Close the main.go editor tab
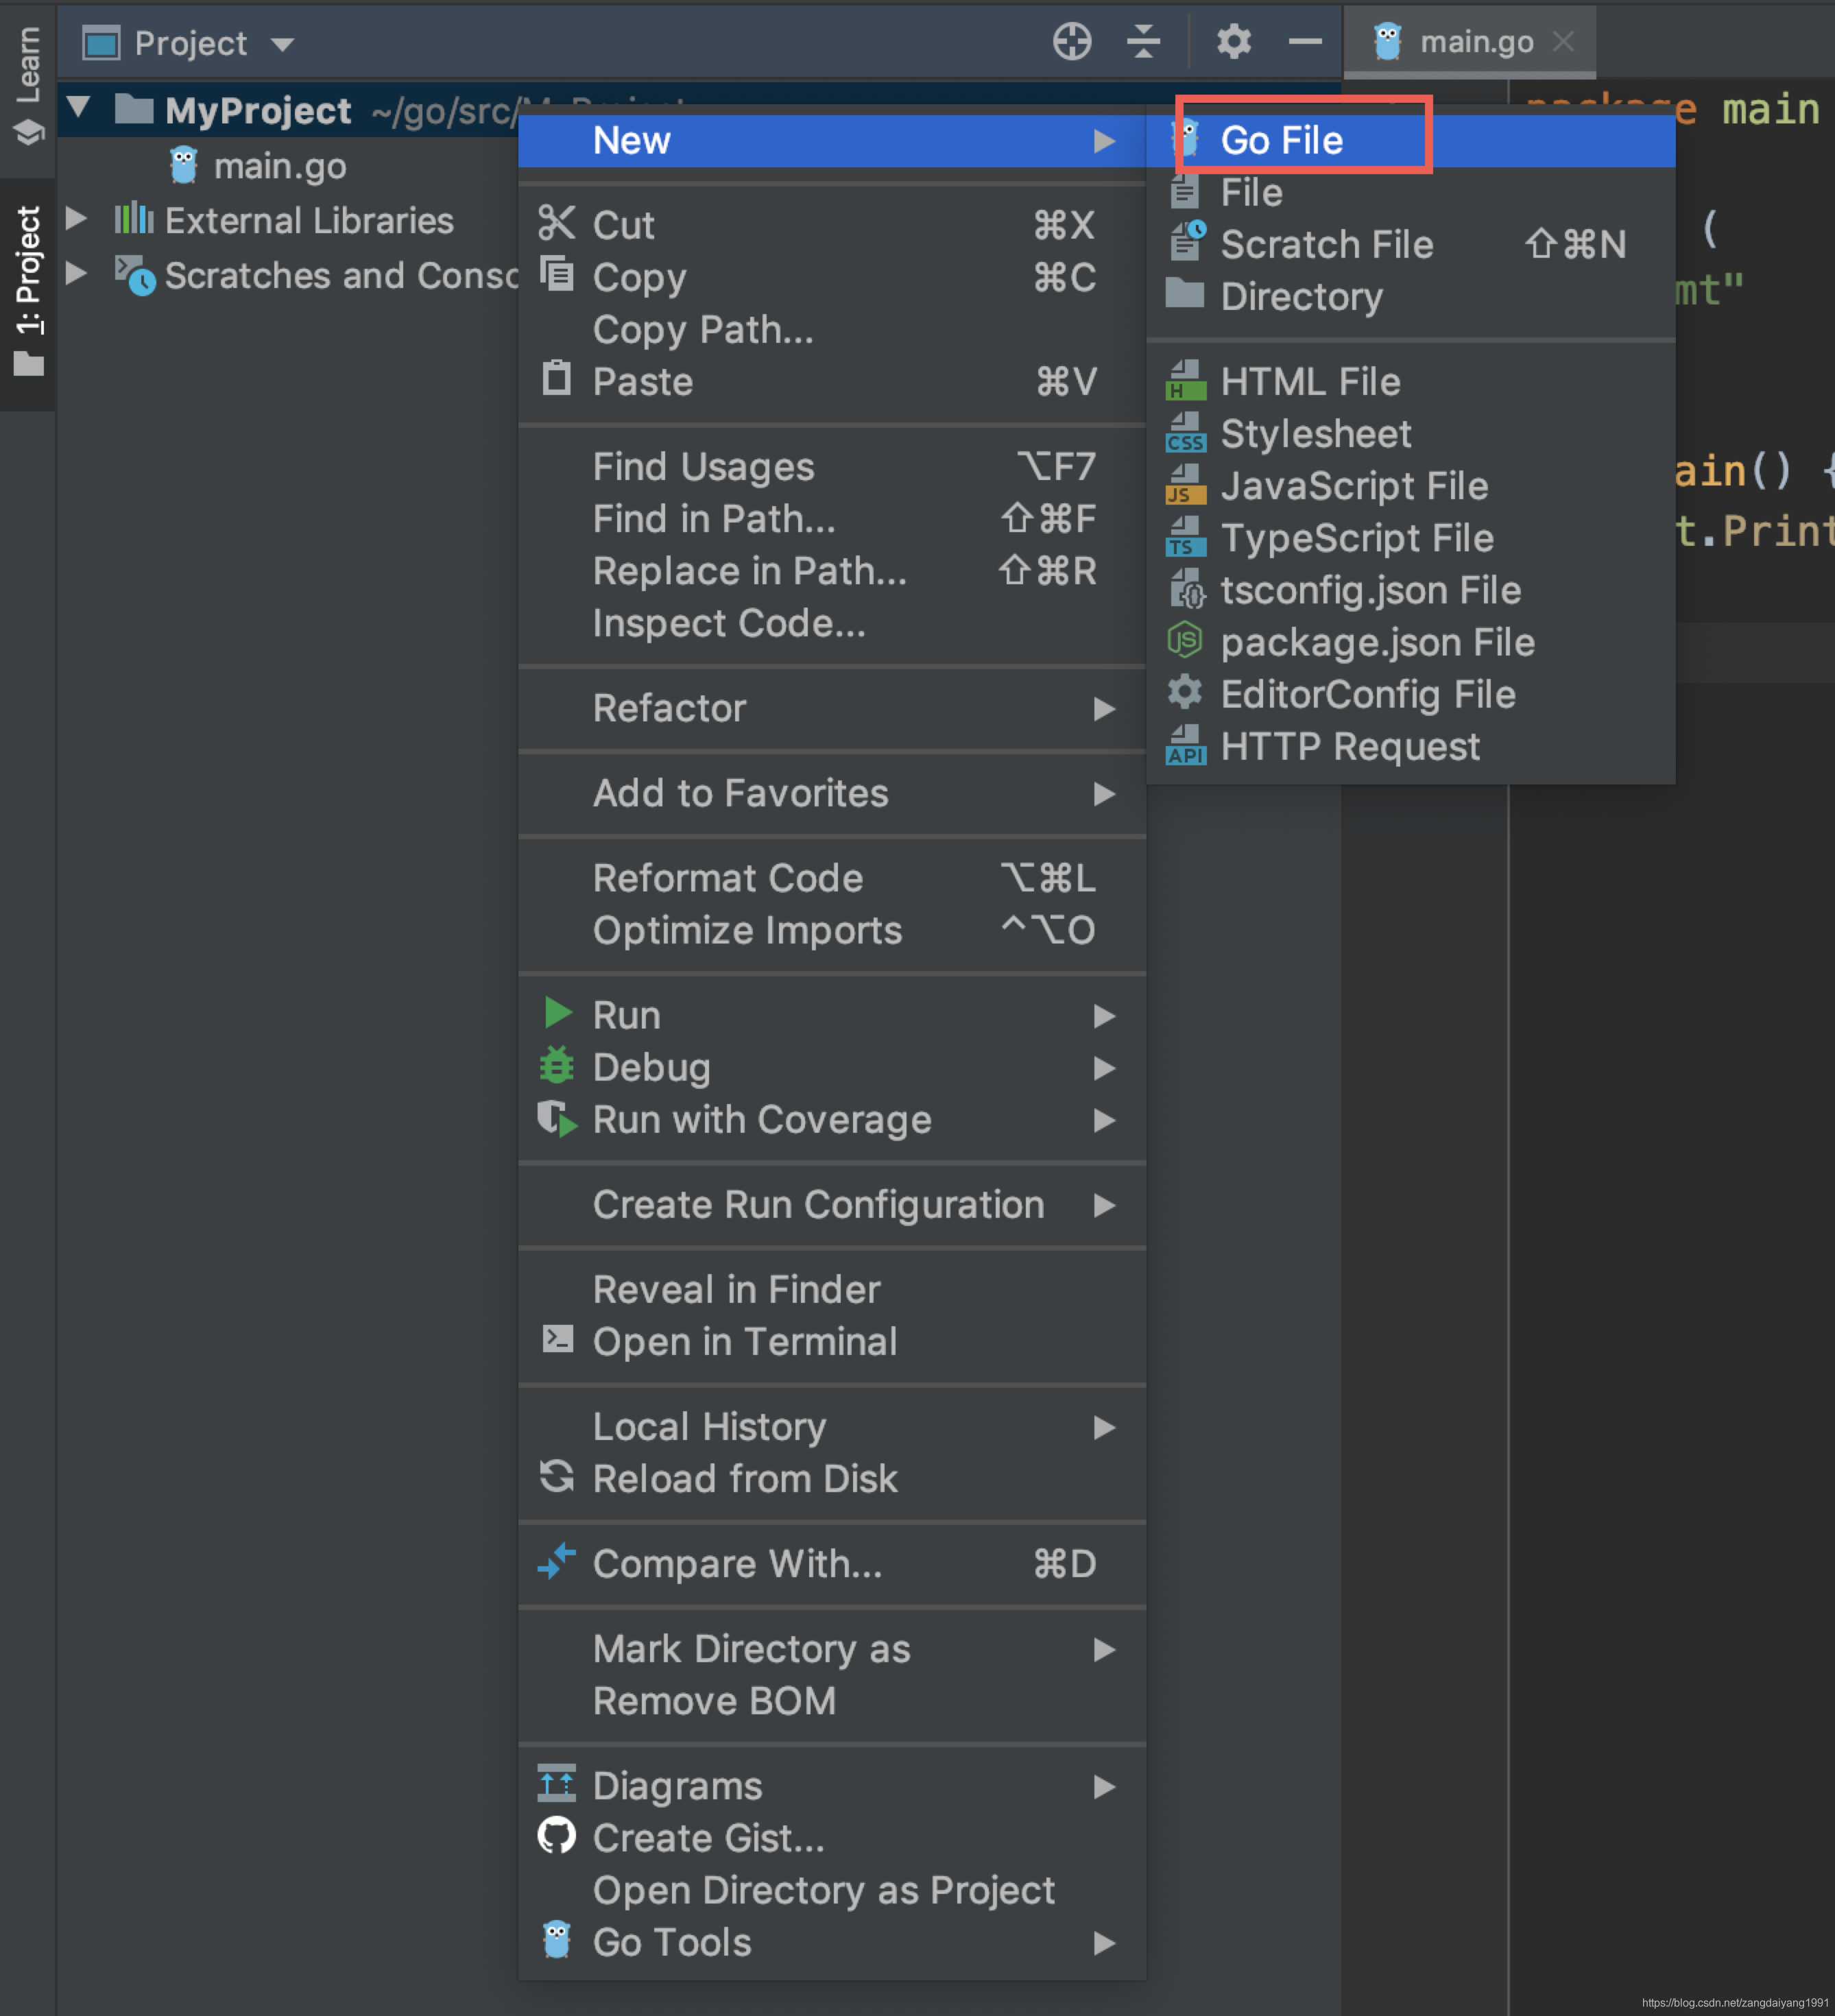The image size is (1835, 2016). (x=1563, y=42)
